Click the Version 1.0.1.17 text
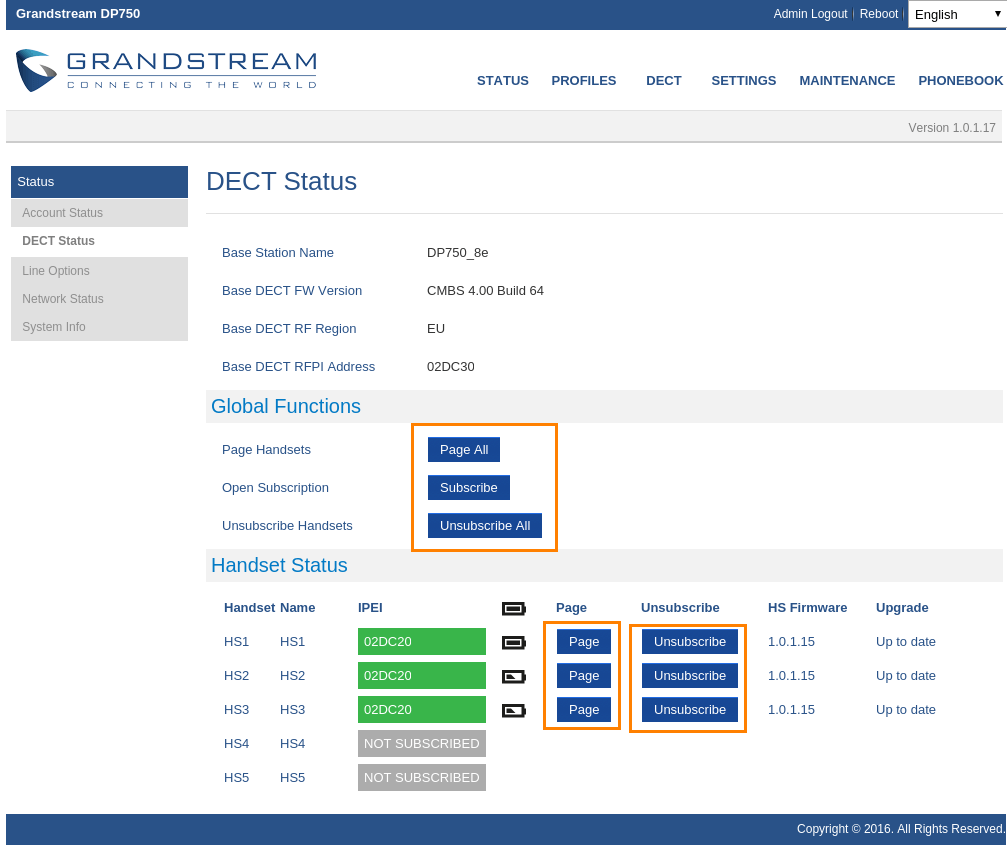The height and width of the screenshot is (847, 1007). click(x=952, y=128)
